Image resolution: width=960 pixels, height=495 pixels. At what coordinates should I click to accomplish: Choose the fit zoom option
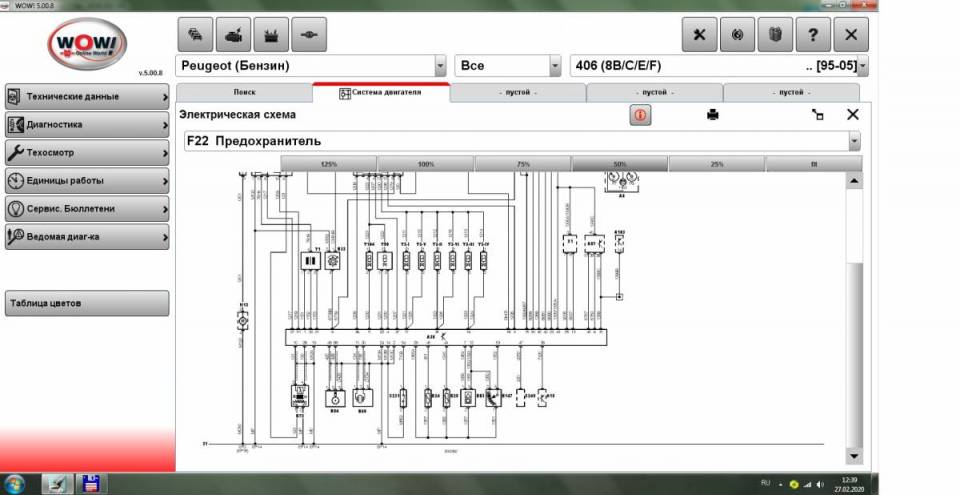point(813,164)
